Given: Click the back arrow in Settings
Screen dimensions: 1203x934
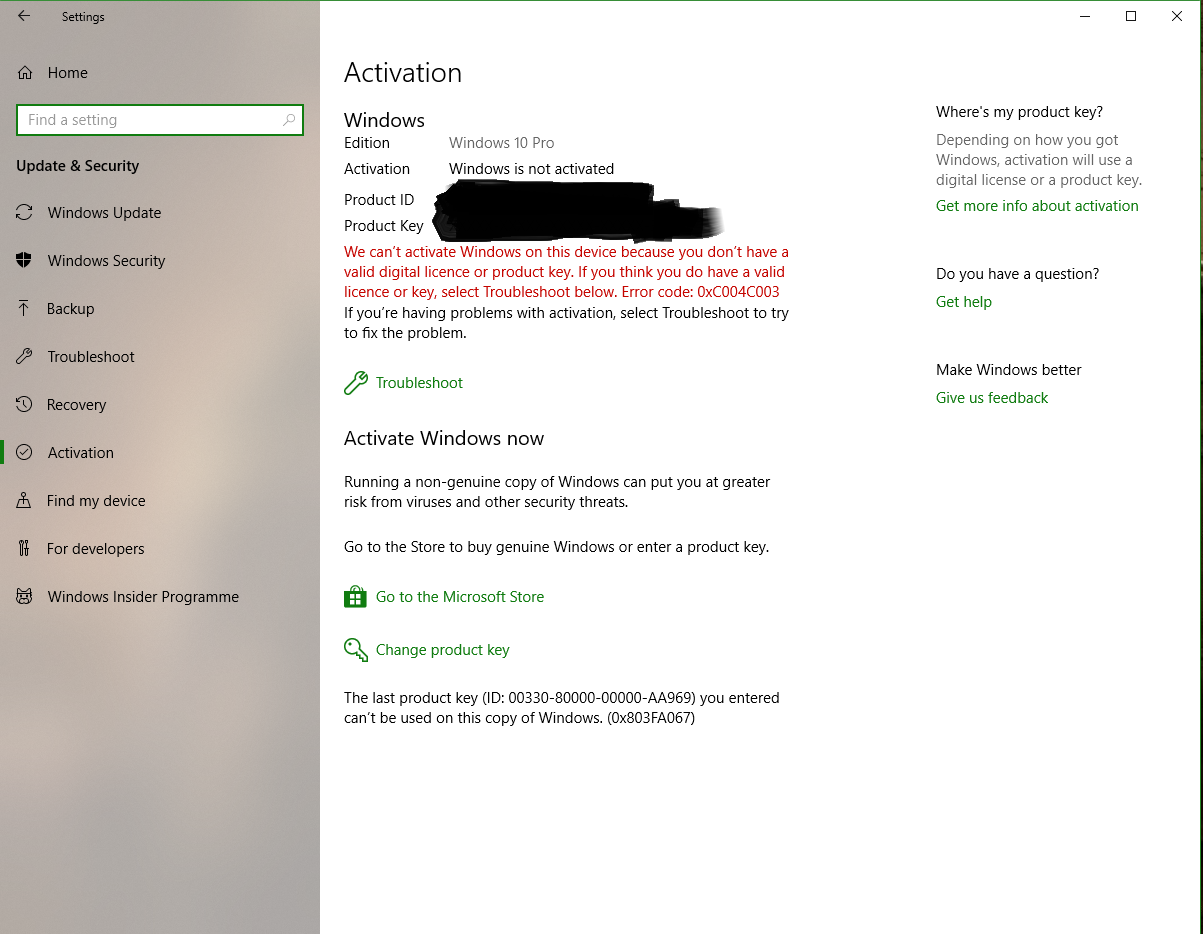Looking at the screenshot, I should click(x=24, y=16).
